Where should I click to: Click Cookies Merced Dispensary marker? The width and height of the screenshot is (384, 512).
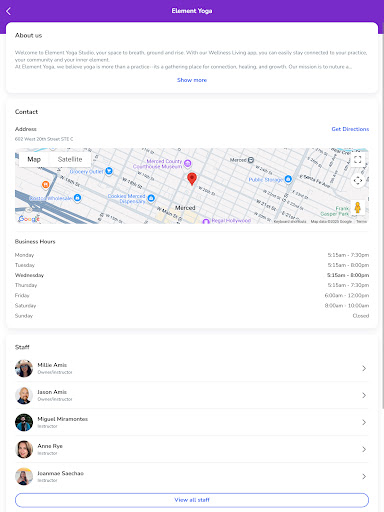(151, 198)
